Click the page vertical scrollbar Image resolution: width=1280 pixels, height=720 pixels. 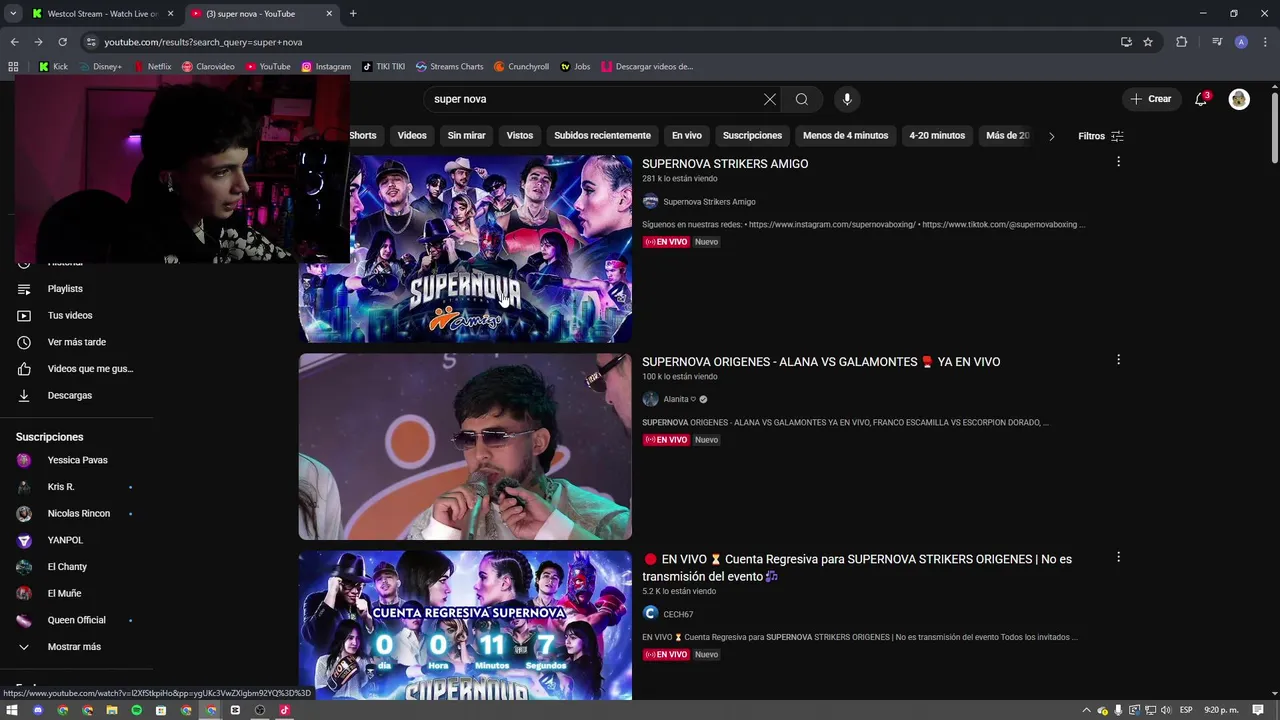pyautogui.click(x=1275, y=128)
